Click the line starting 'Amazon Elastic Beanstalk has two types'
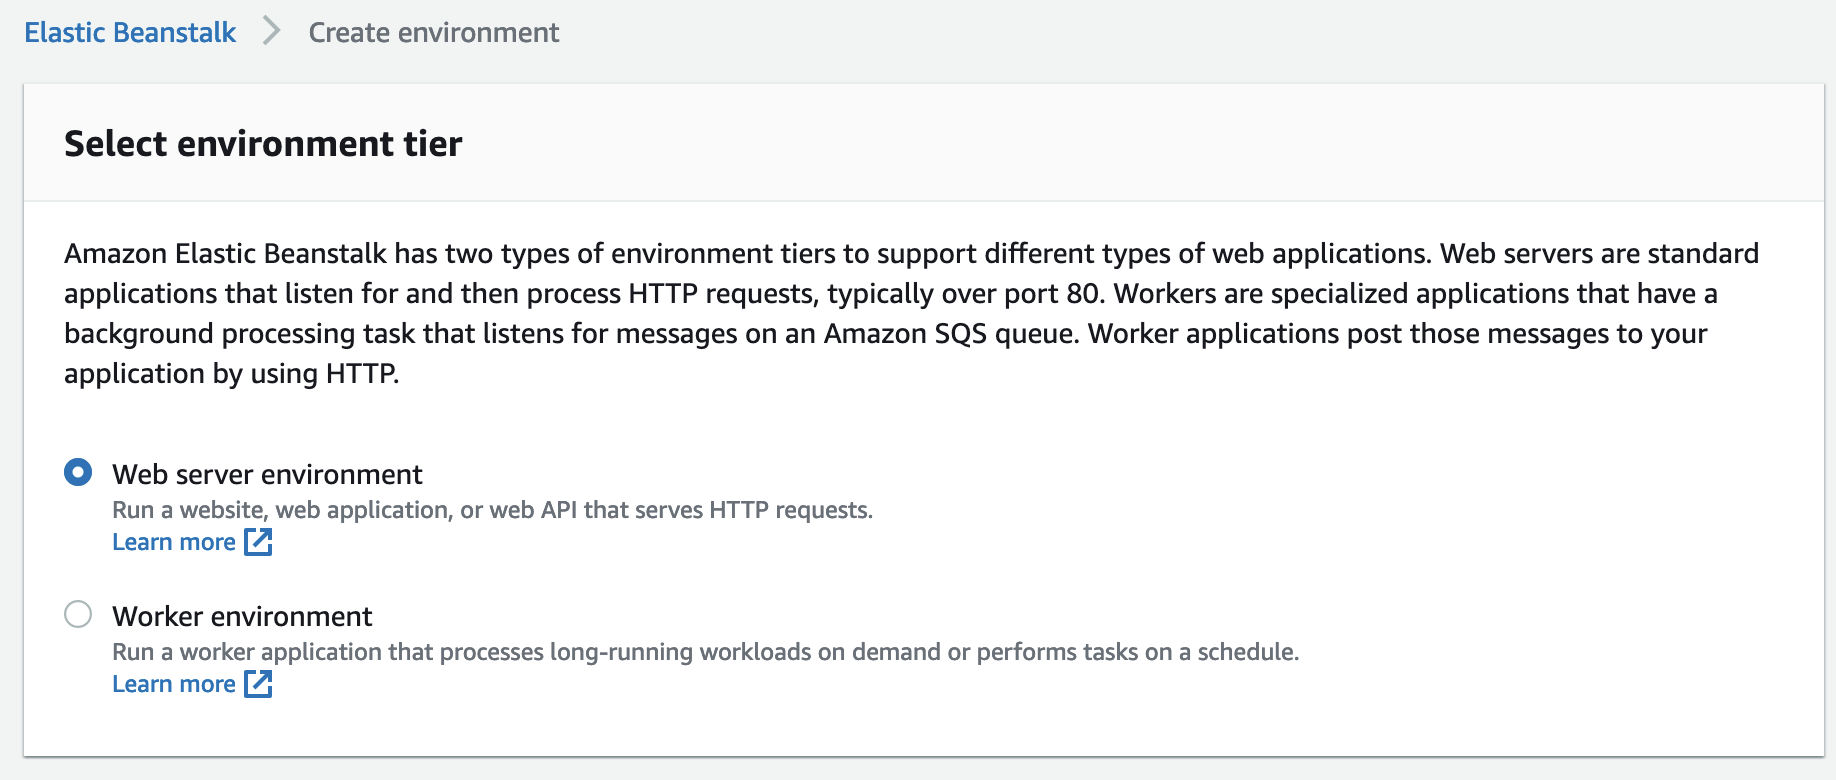Screen dimensions: 1836x780 (x=910, y=254)
